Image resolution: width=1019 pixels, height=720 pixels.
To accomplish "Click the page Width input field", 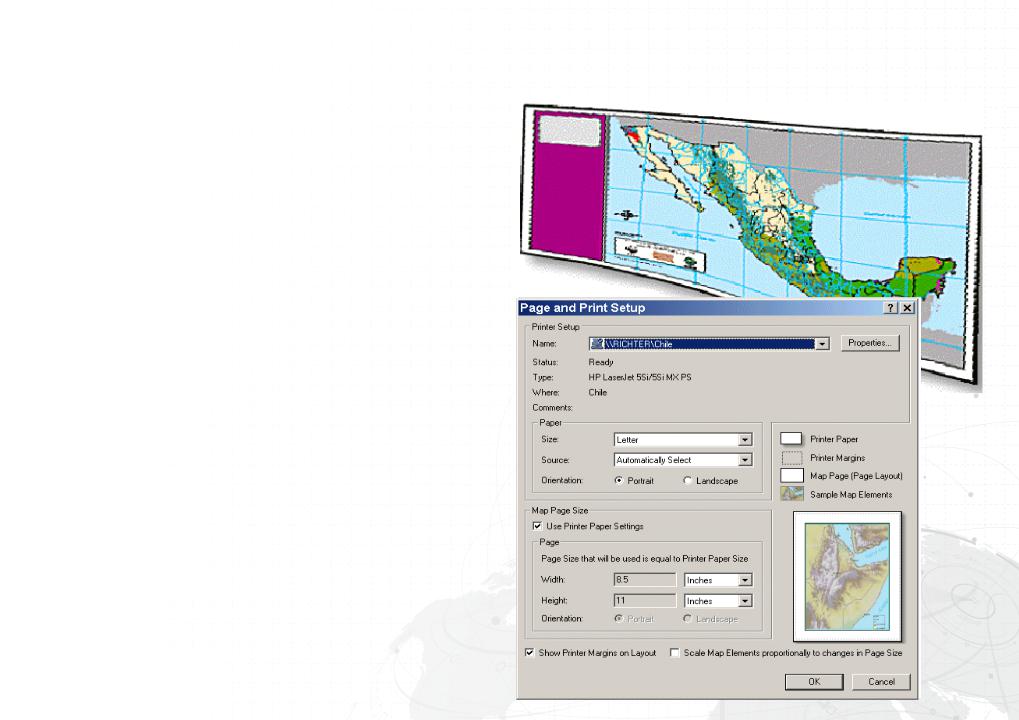I will pyautogui.click(x=645, y=580).
